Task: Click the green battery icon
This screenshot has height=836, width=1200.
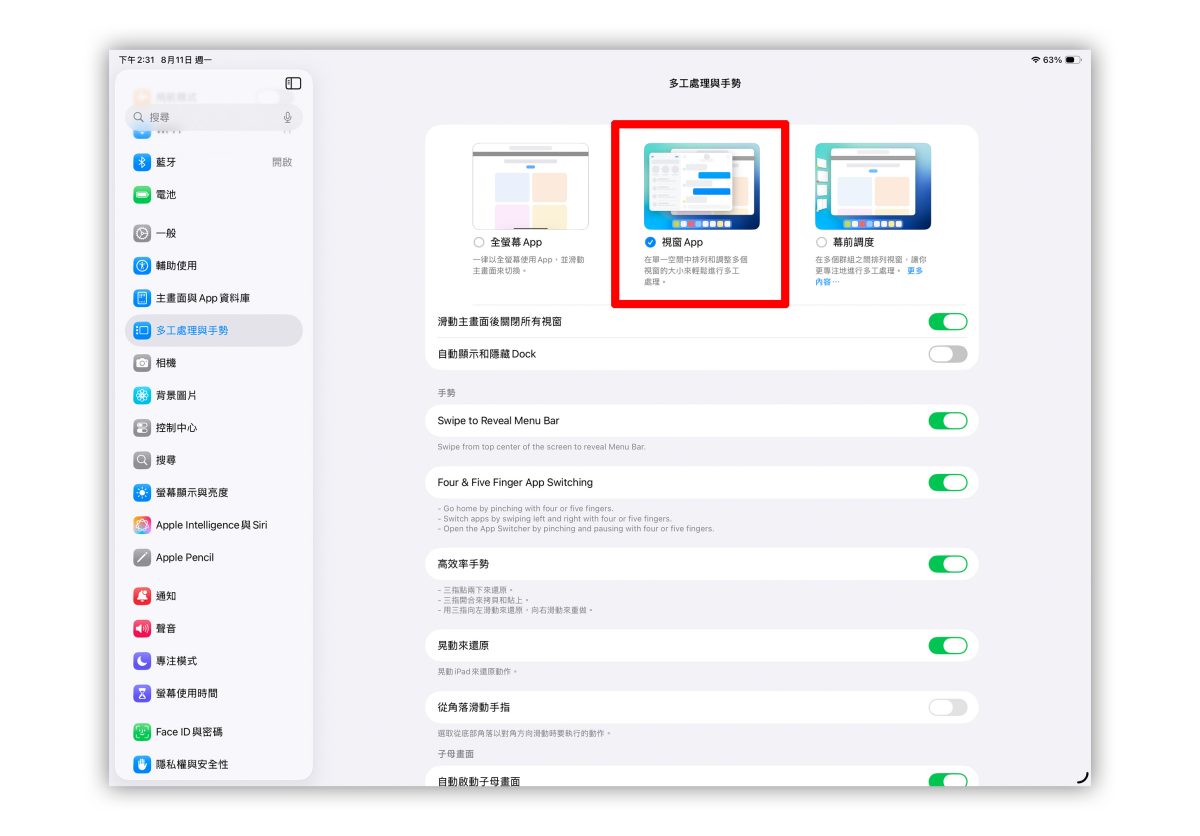Action: [142, 194]
